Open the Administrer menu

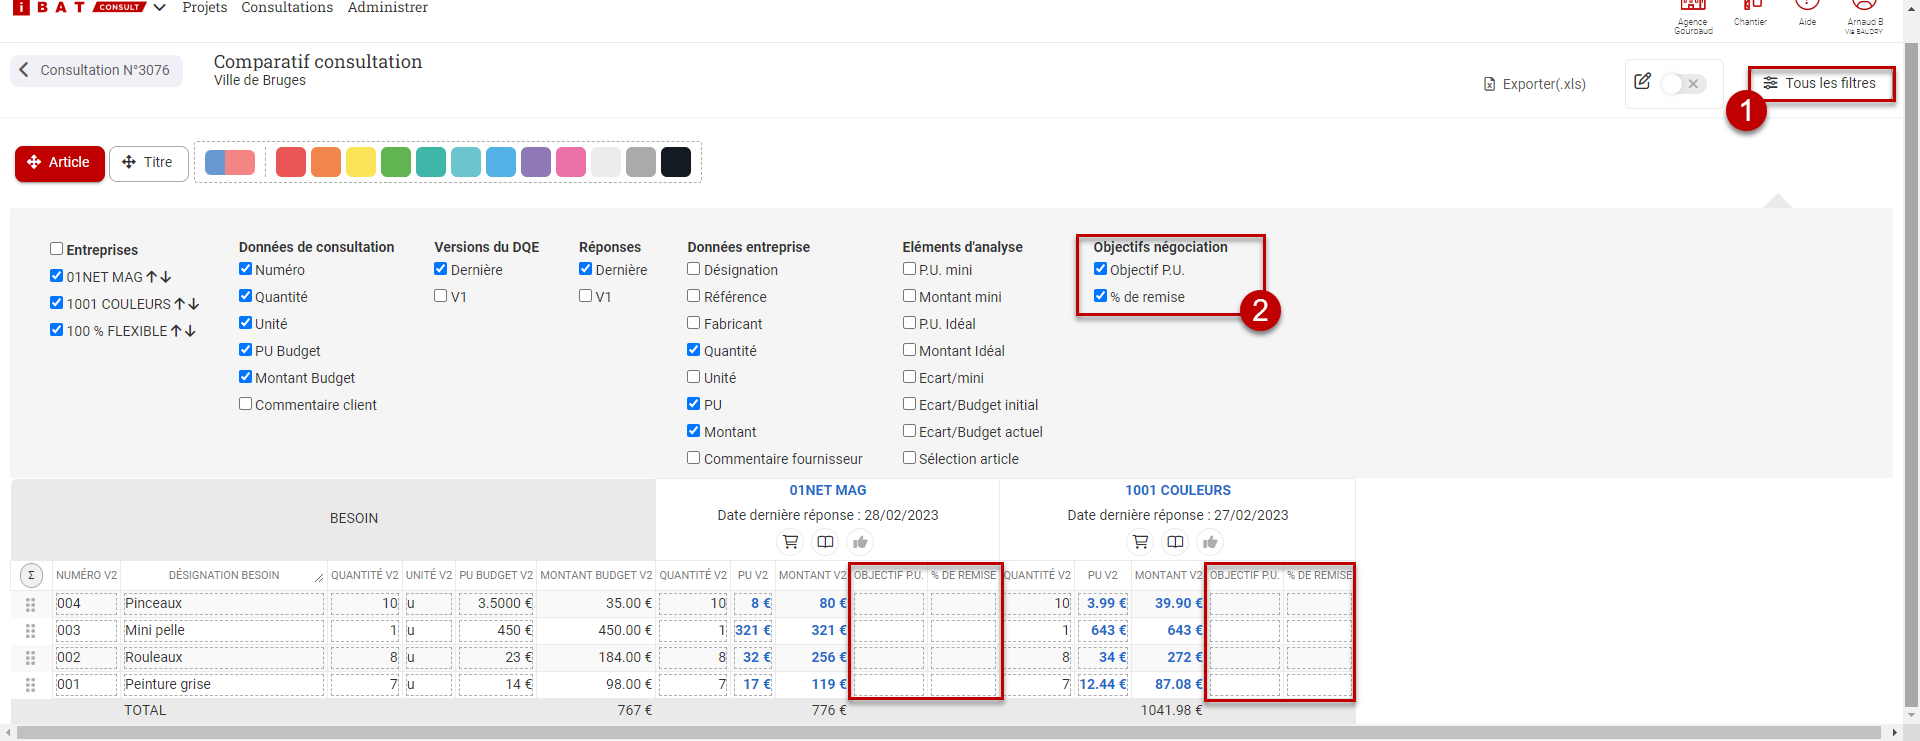[x=387, y=8]
